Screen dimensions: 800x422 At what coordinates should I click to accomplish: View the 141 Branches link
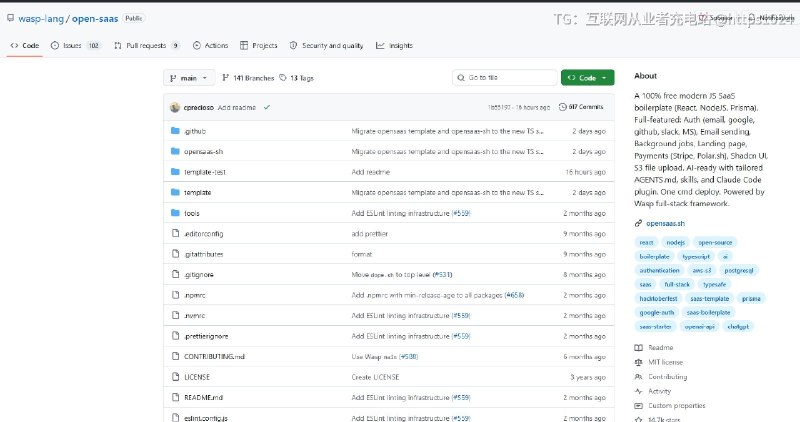248,78
